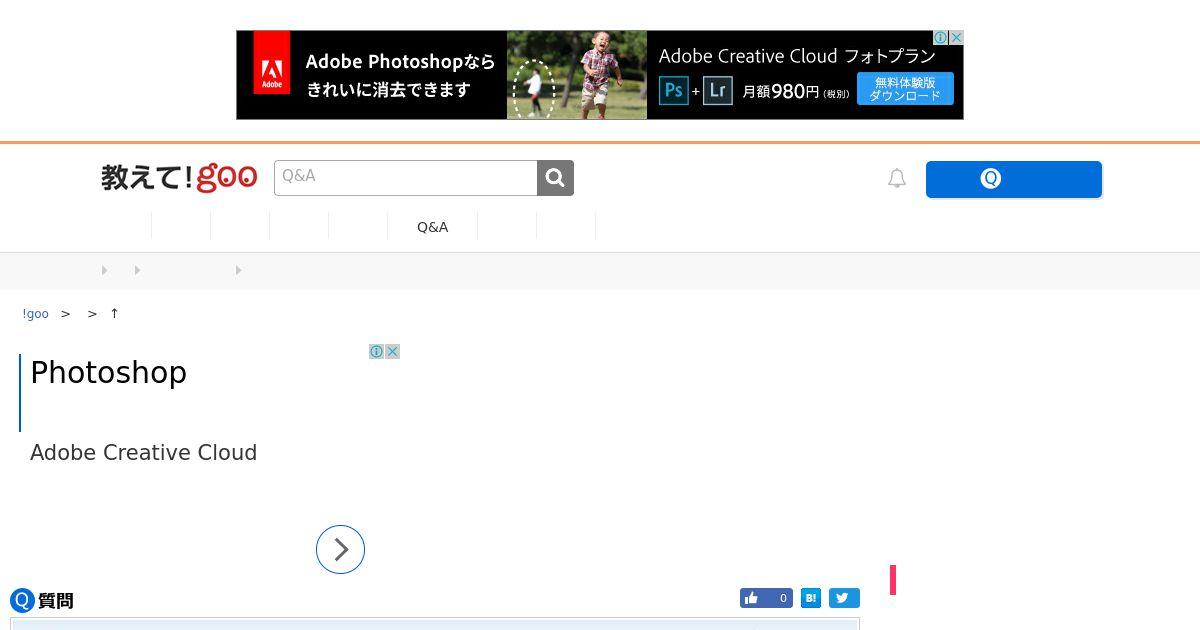Screen dimensions: 1200x630
Task: Follow the !goo breadcrumb link
Action: click(35, 314)
